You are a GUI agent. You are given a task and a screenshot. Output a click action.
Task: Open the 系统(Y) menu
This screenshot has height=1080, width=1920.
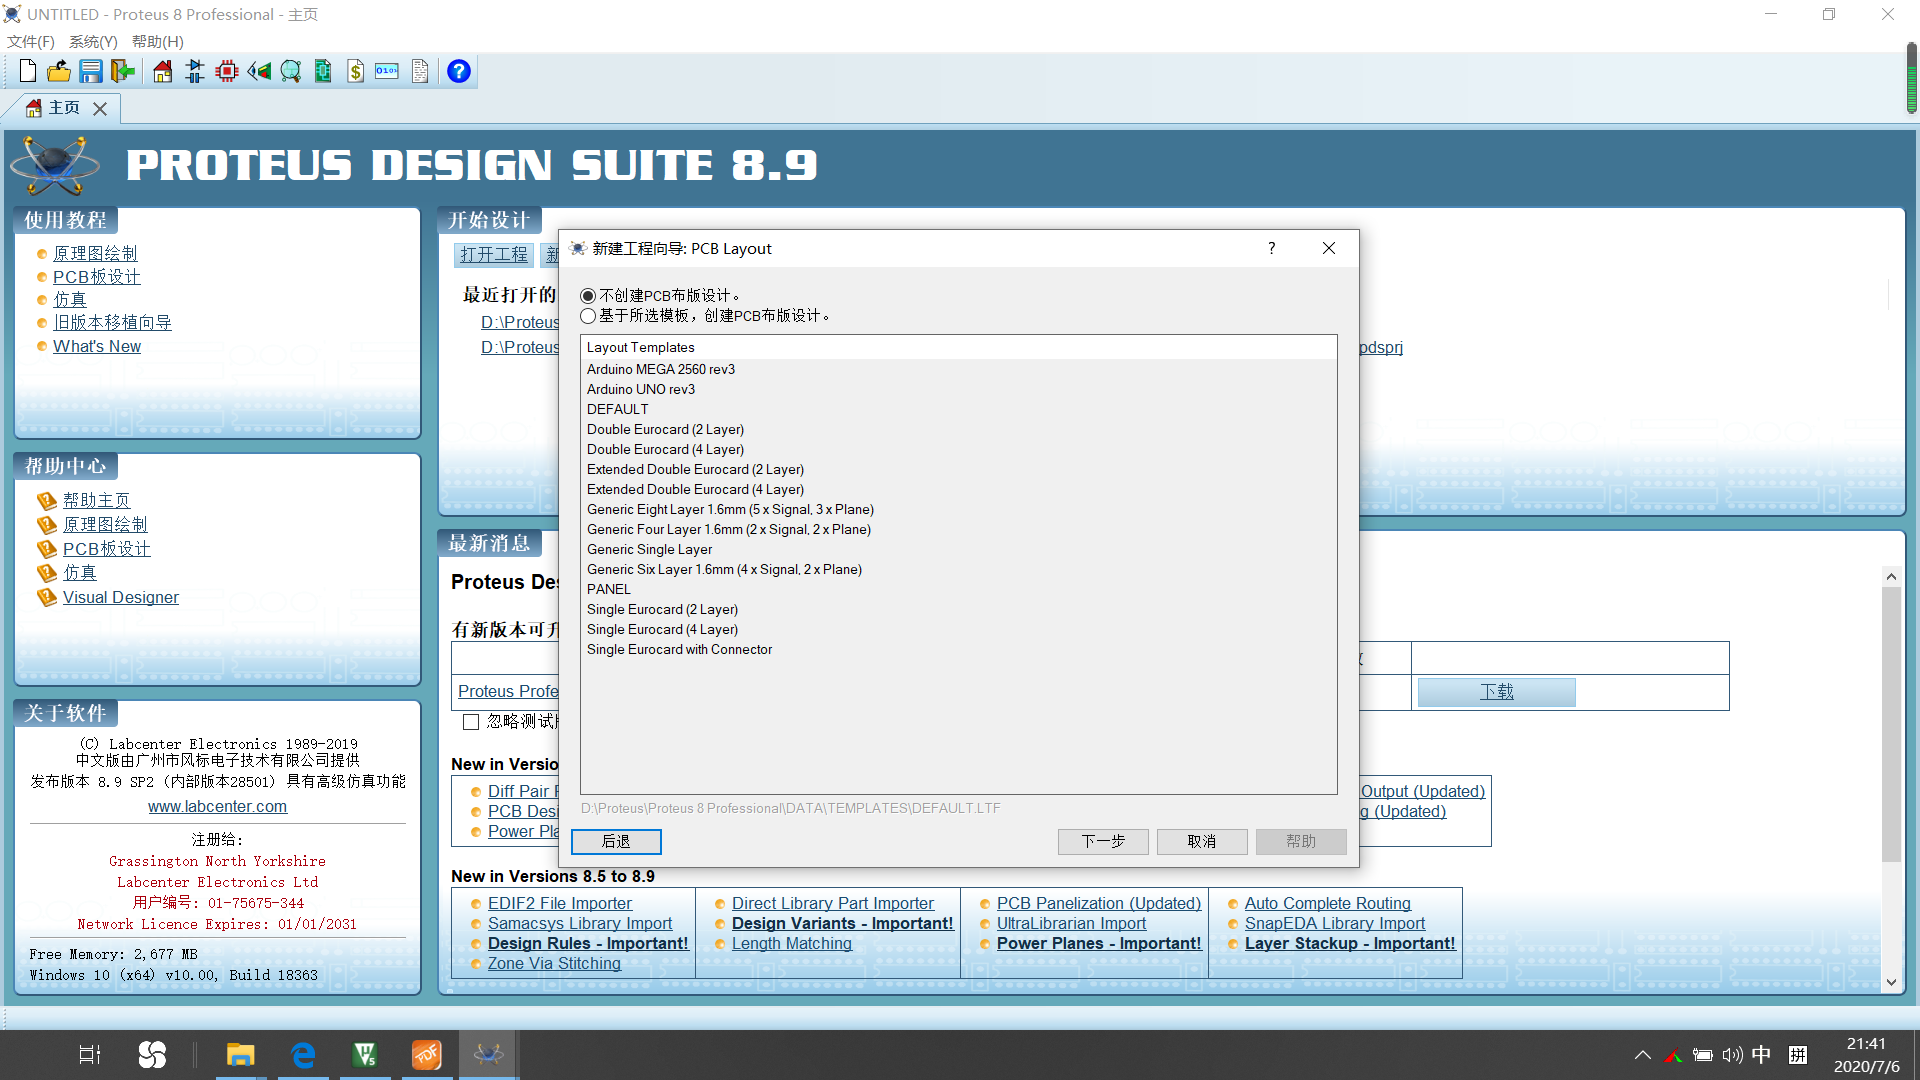point(93,41)
